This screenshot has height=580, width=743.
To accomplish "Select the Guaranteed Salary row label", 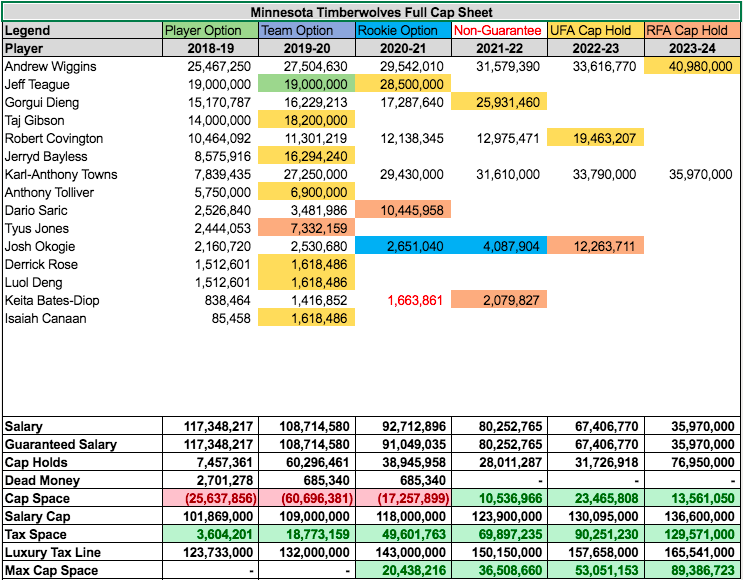I will click(x=82, y=444).
